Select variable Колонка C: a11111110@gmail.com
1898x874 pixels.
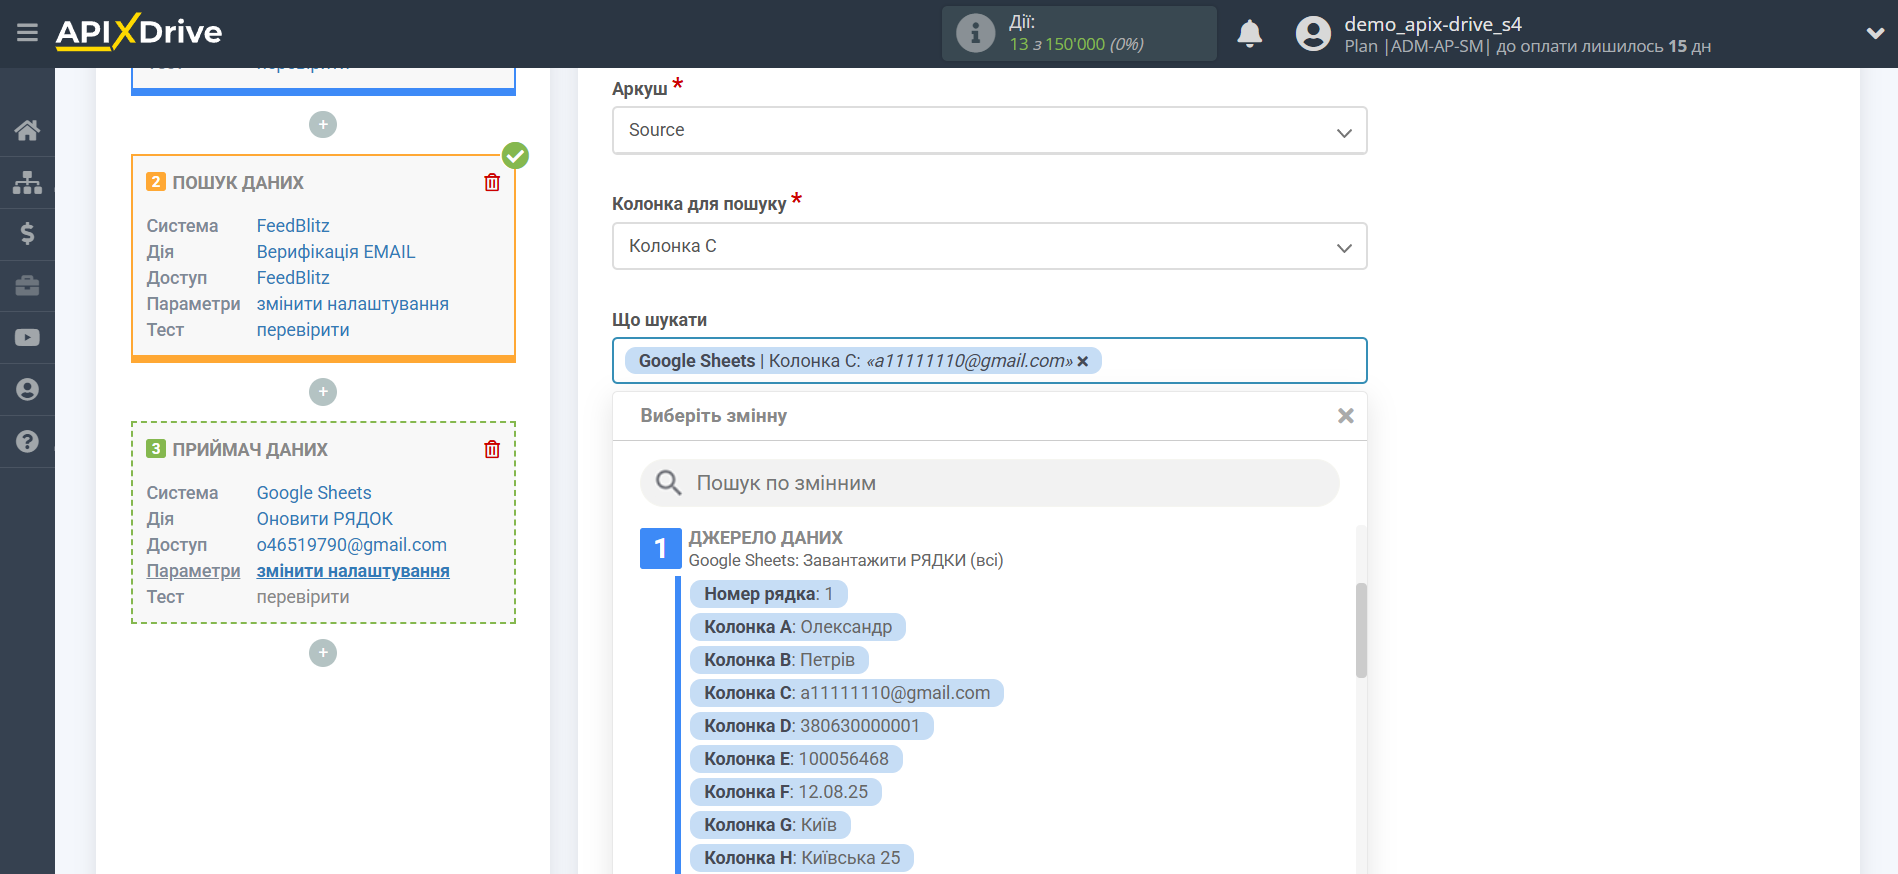[847, 693]
